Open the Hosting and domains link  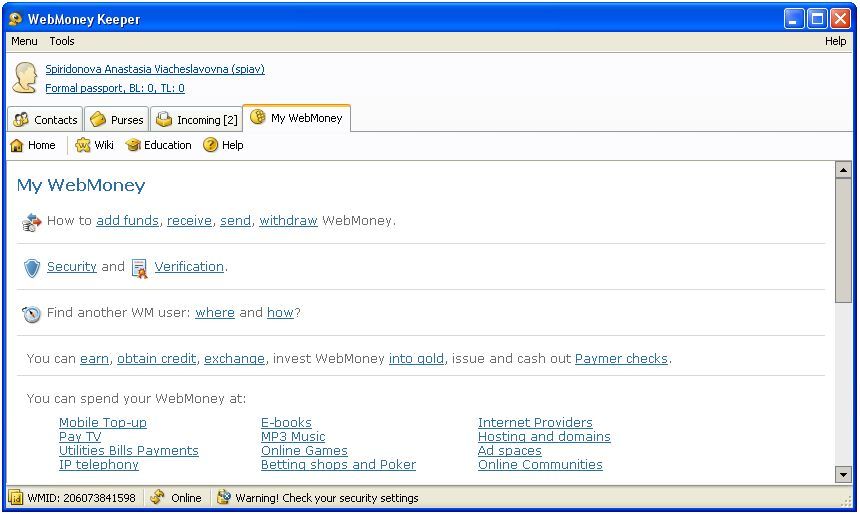[544, 437]
